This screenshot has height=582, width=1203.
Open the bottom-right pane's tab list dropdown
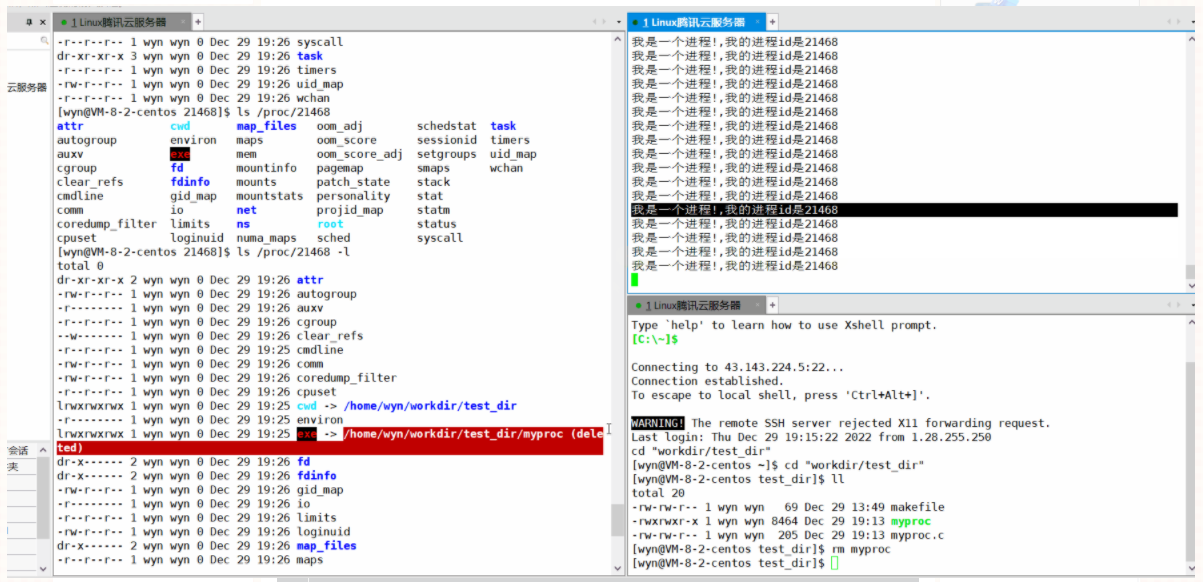click(1194, 305)
